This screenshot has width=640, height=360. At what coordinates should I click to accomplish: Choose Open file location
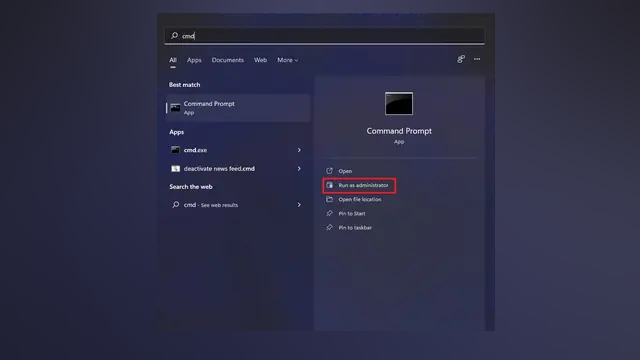pos(360,200)
